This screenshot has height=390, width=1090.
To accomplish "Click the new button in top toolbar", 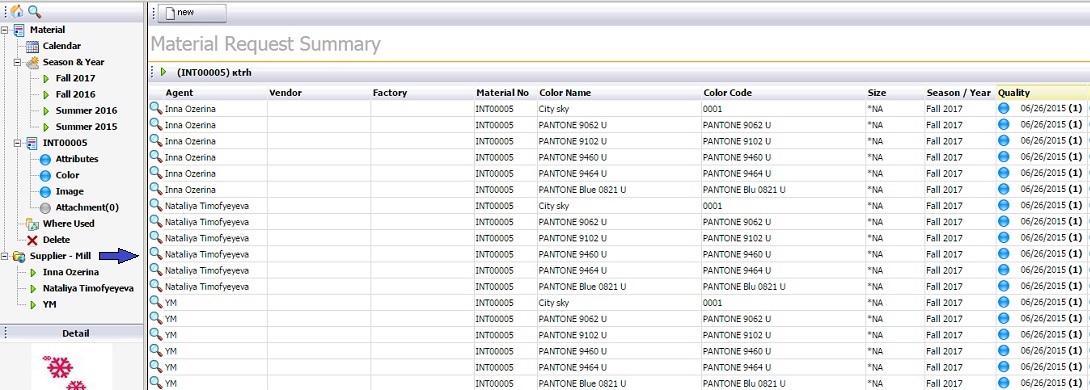I will coord(192,13).
